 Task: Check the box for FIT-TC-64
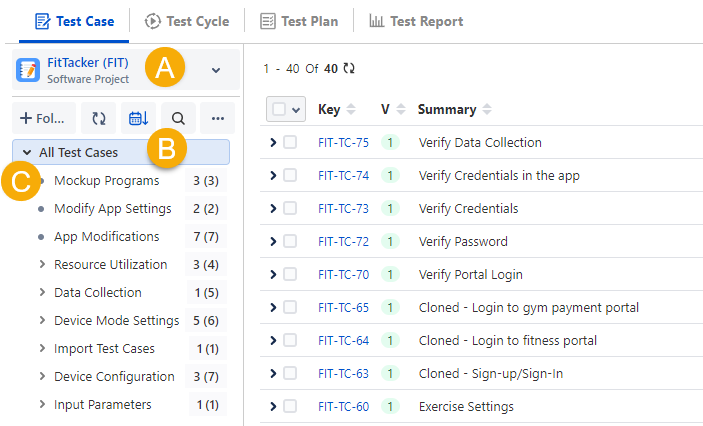click(290, 340)
